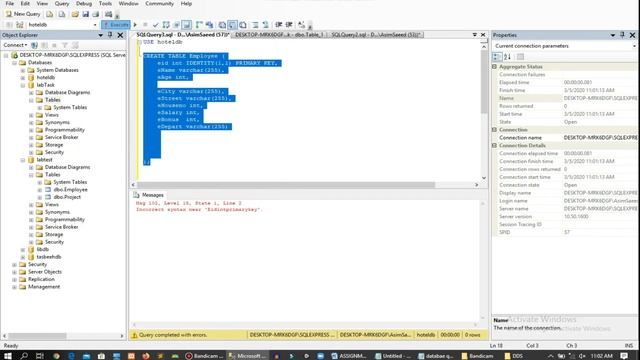
Task: Uncomment the selected lines
Action: [265, 25]
